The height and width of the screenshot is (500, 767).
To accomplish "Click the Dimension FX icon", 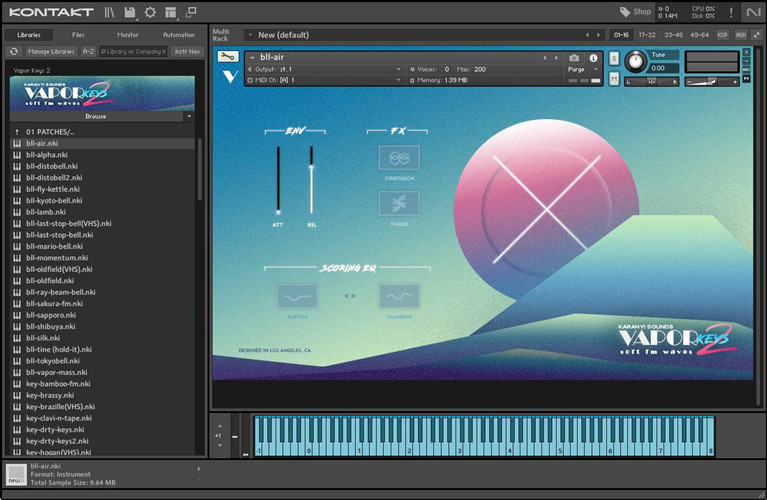I will (399, 158).
